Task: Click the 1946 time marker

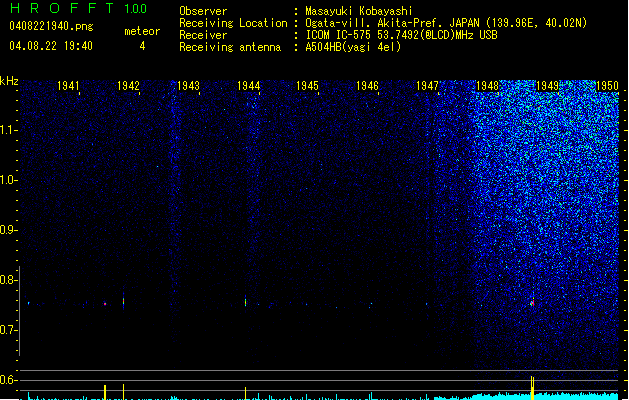Action: click(367, 86)
